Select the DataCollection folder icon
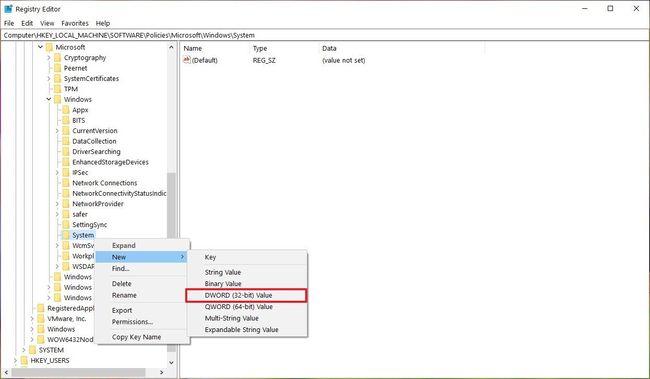 pyautogui.click(x=66, y=141)
